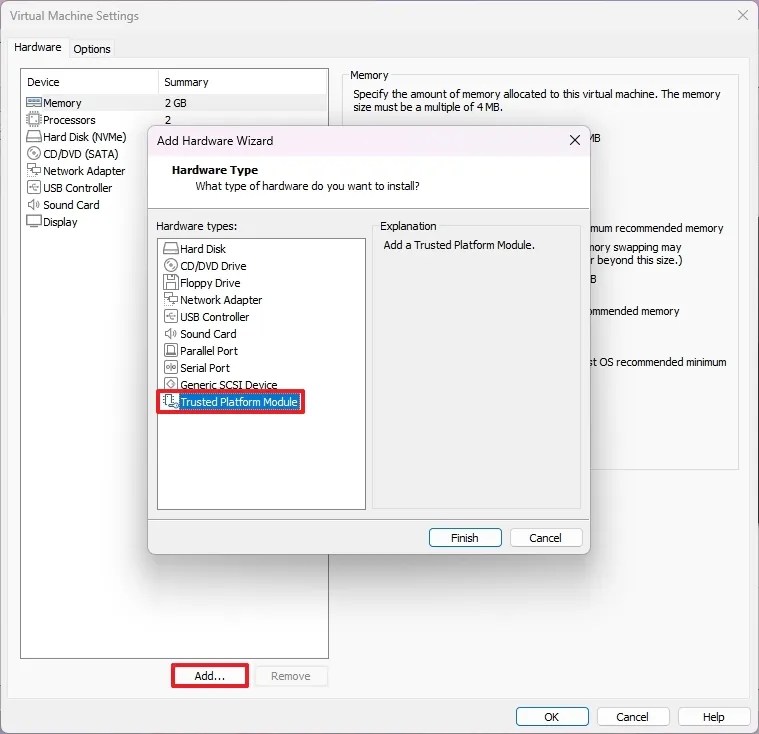Close the Virtual Machine Settings window
The image size is (759, 734).
point(743,15)
